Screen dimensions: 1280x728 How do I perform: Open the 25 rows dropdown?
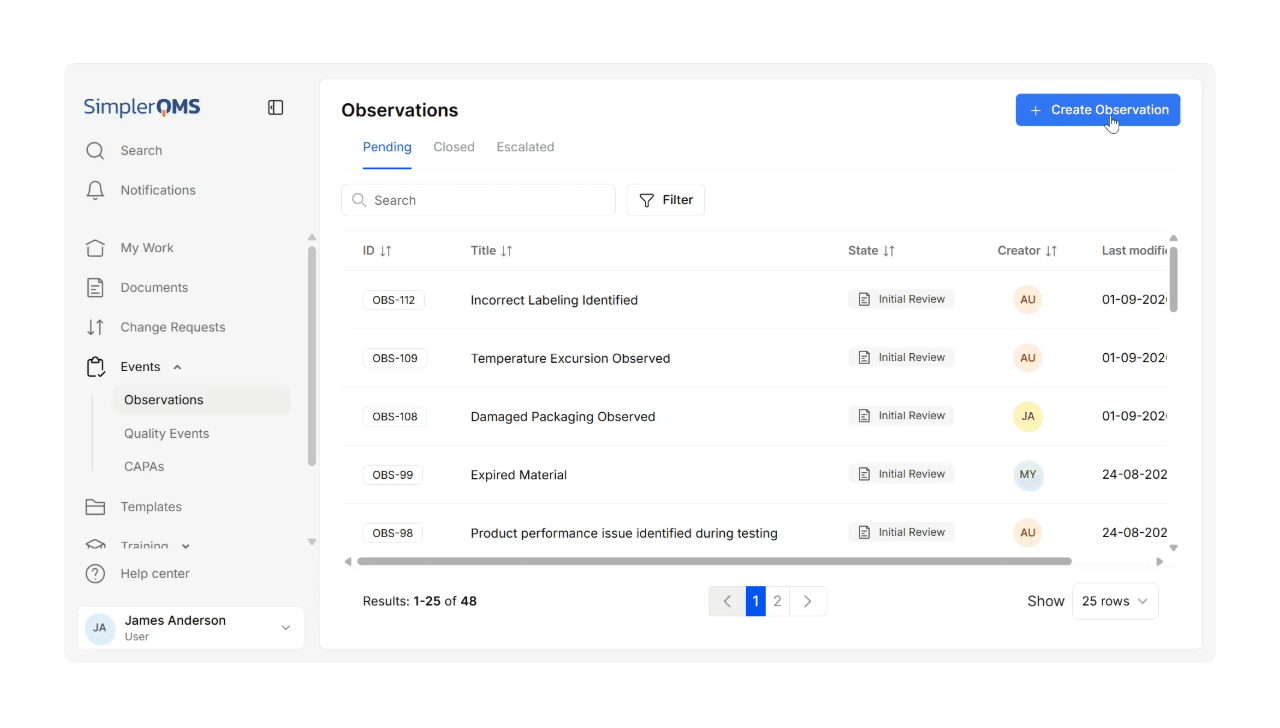point(1115,601)
